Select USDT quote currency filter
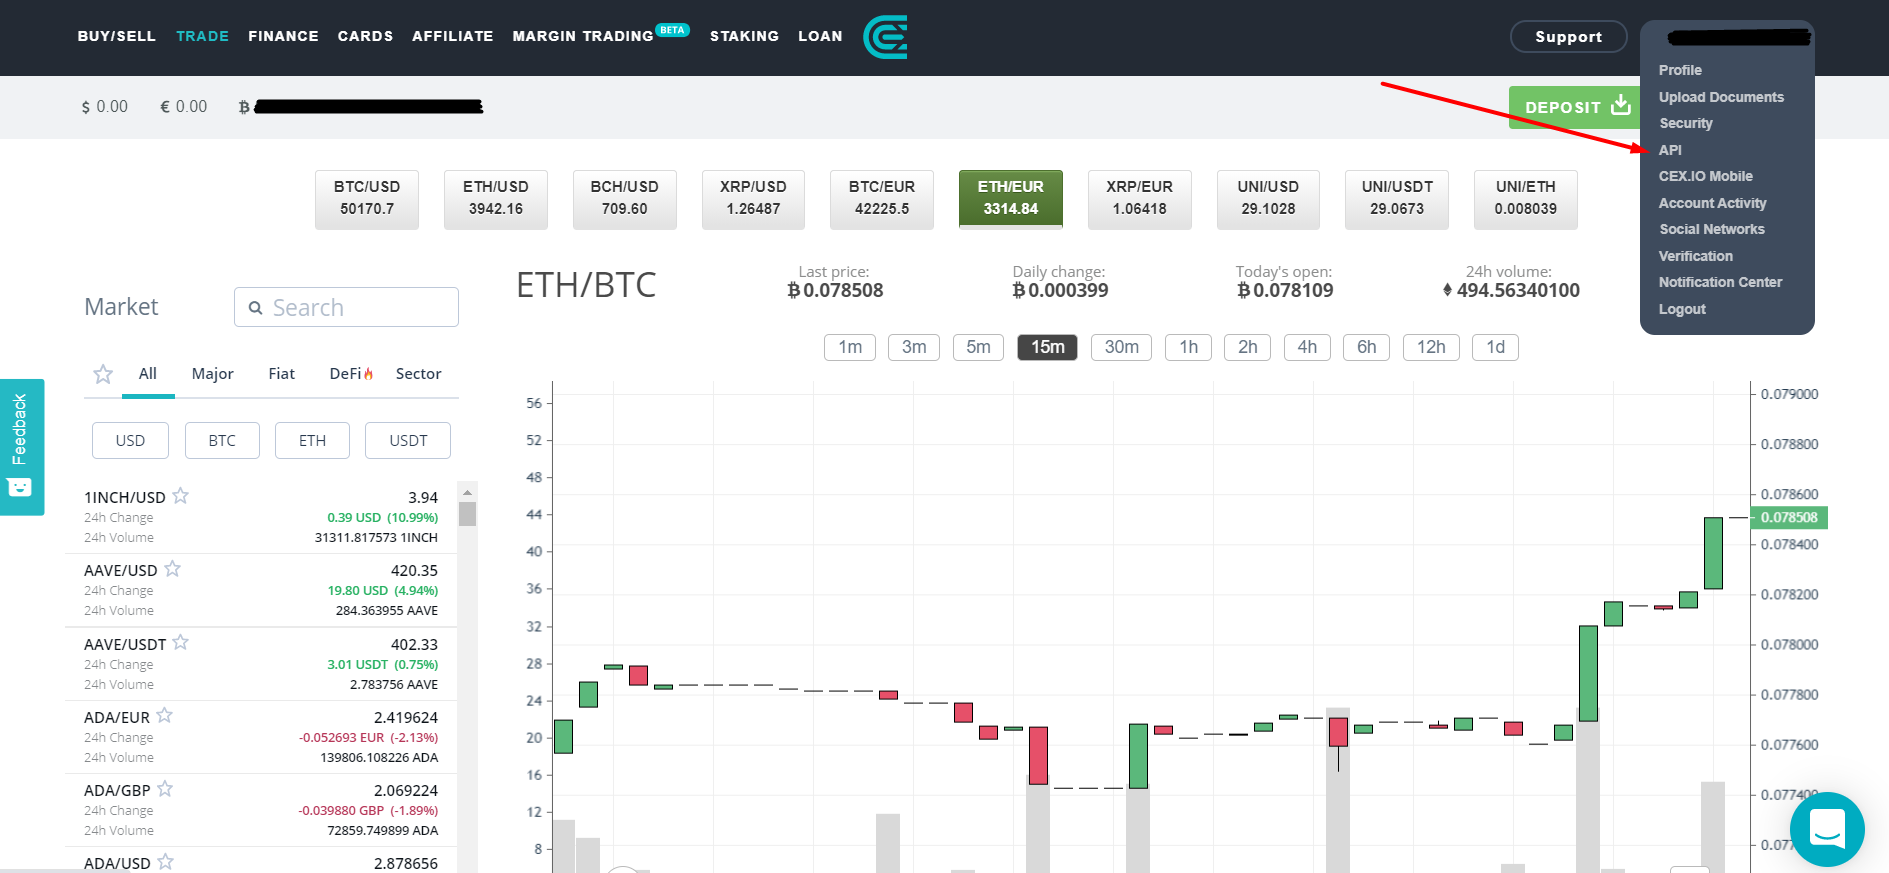The image size is (1889, 873). pos(408,440)
